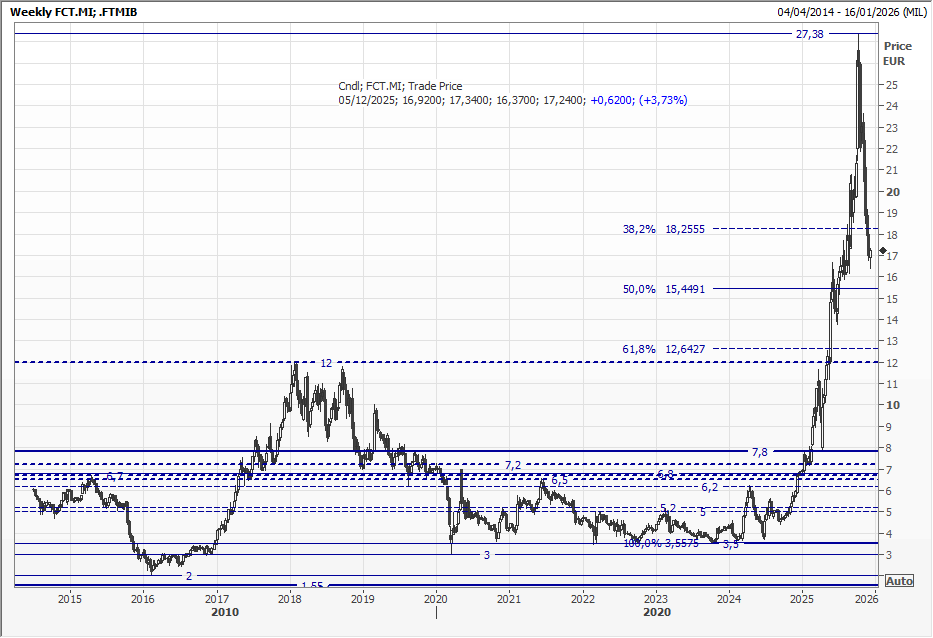Screen dimensions: 933x638
Task: Select the 27,38 top horizontal line label
Action: point(809,34)
